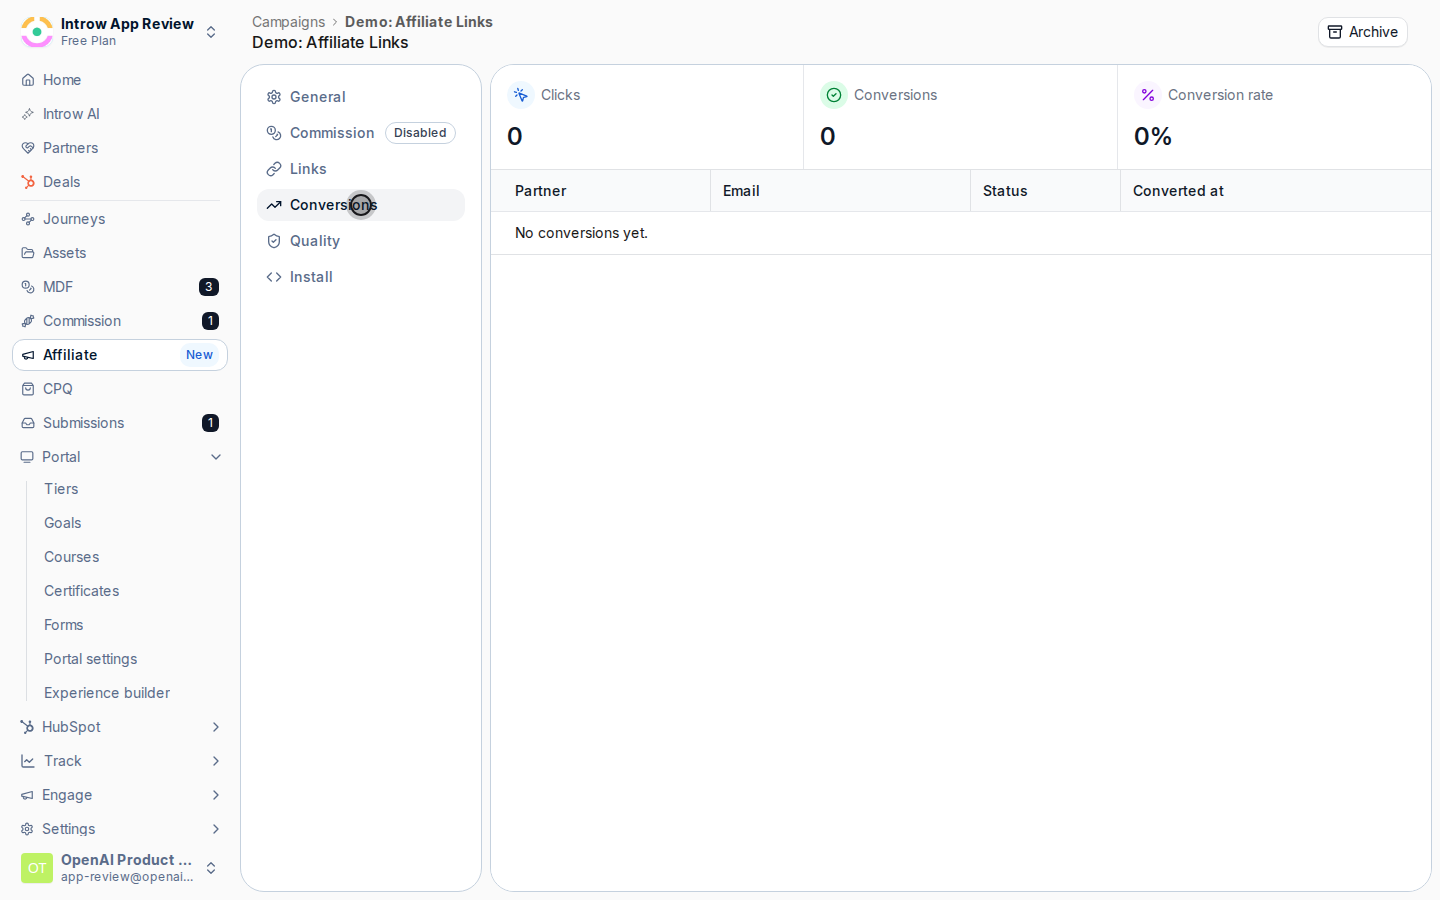Click the MDF count badge 3
Image resolution: width=1440 pixels, height=900 pixels.
pyautogui.click(x=209, y=287)
